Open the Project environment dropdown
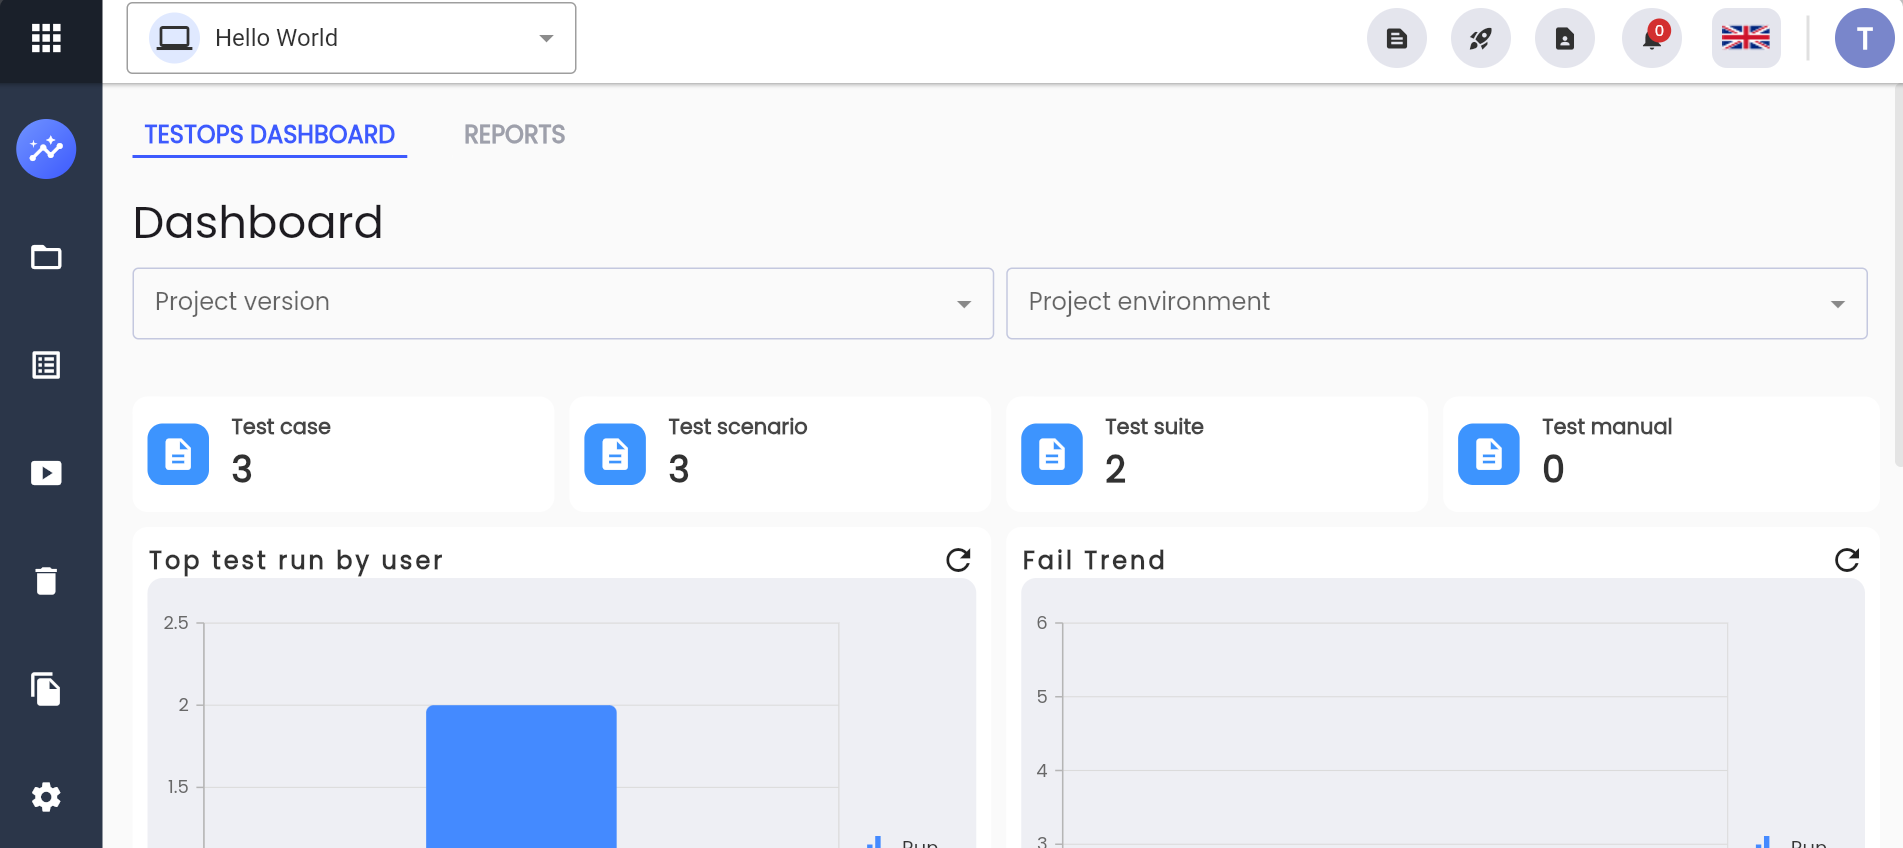The image size is (1903, 848). click(x=1437, y=303)
